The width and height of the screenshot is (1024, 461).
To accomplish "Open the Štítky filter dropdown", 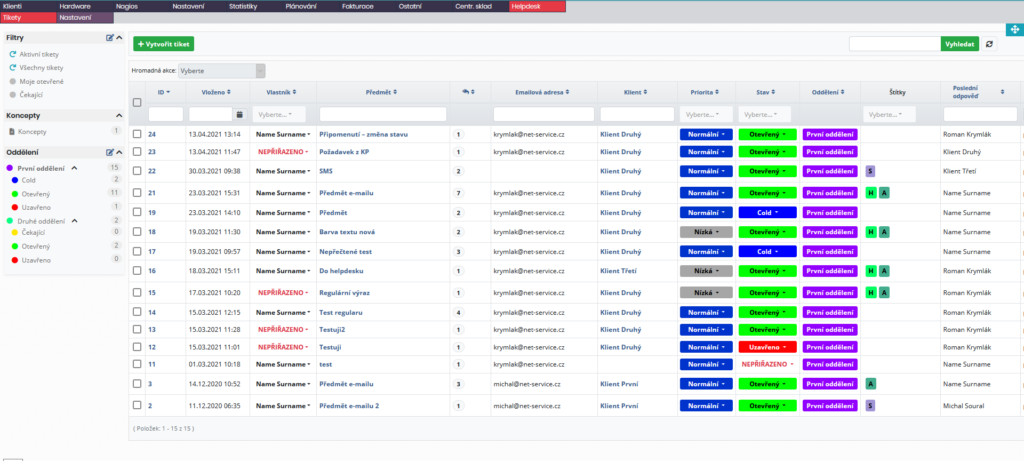I will coord(889,114).
